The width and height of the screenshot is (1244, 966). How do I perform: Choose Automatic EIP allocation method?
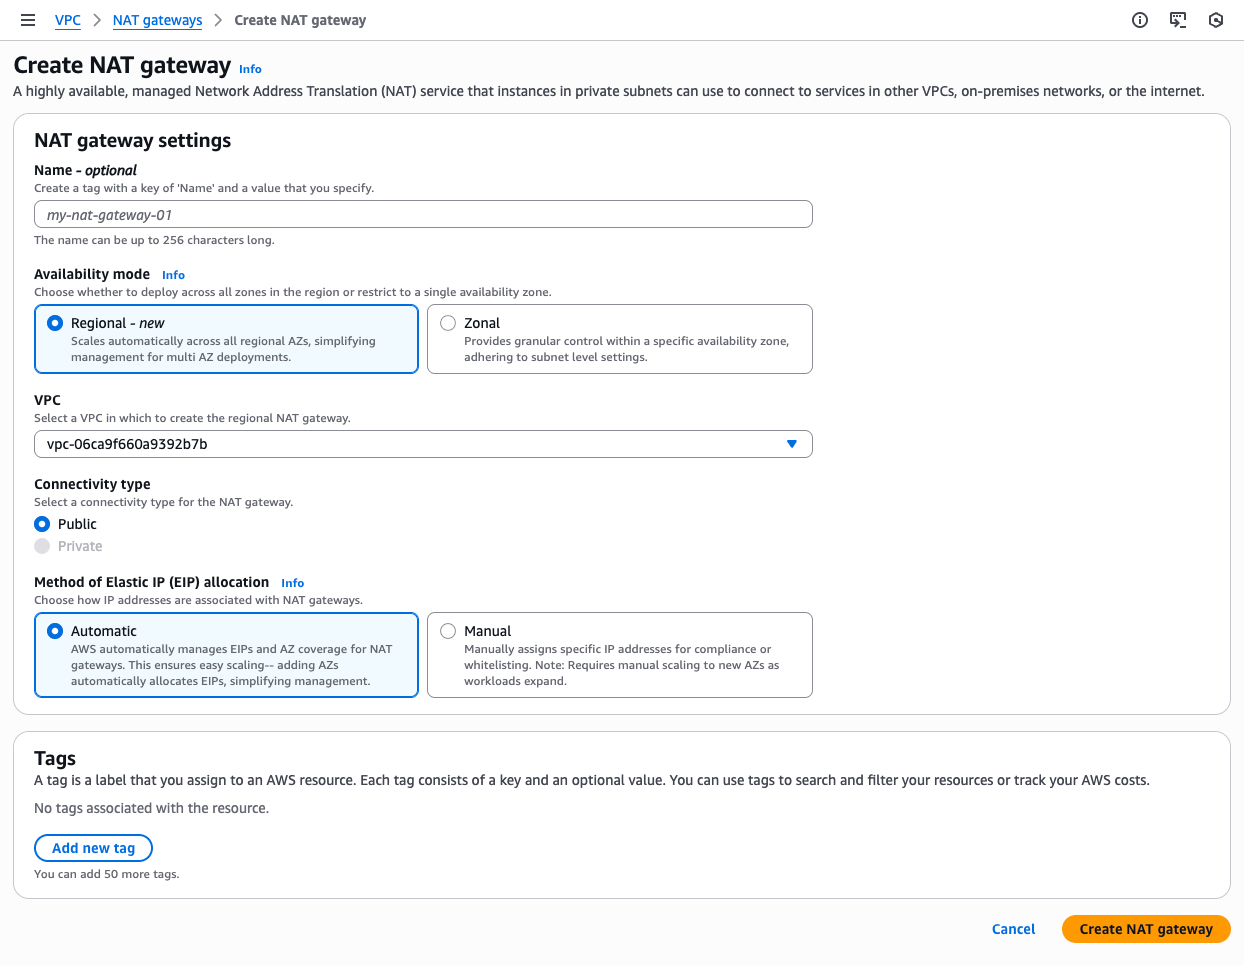pyautogui.click(x=56, y=631)
